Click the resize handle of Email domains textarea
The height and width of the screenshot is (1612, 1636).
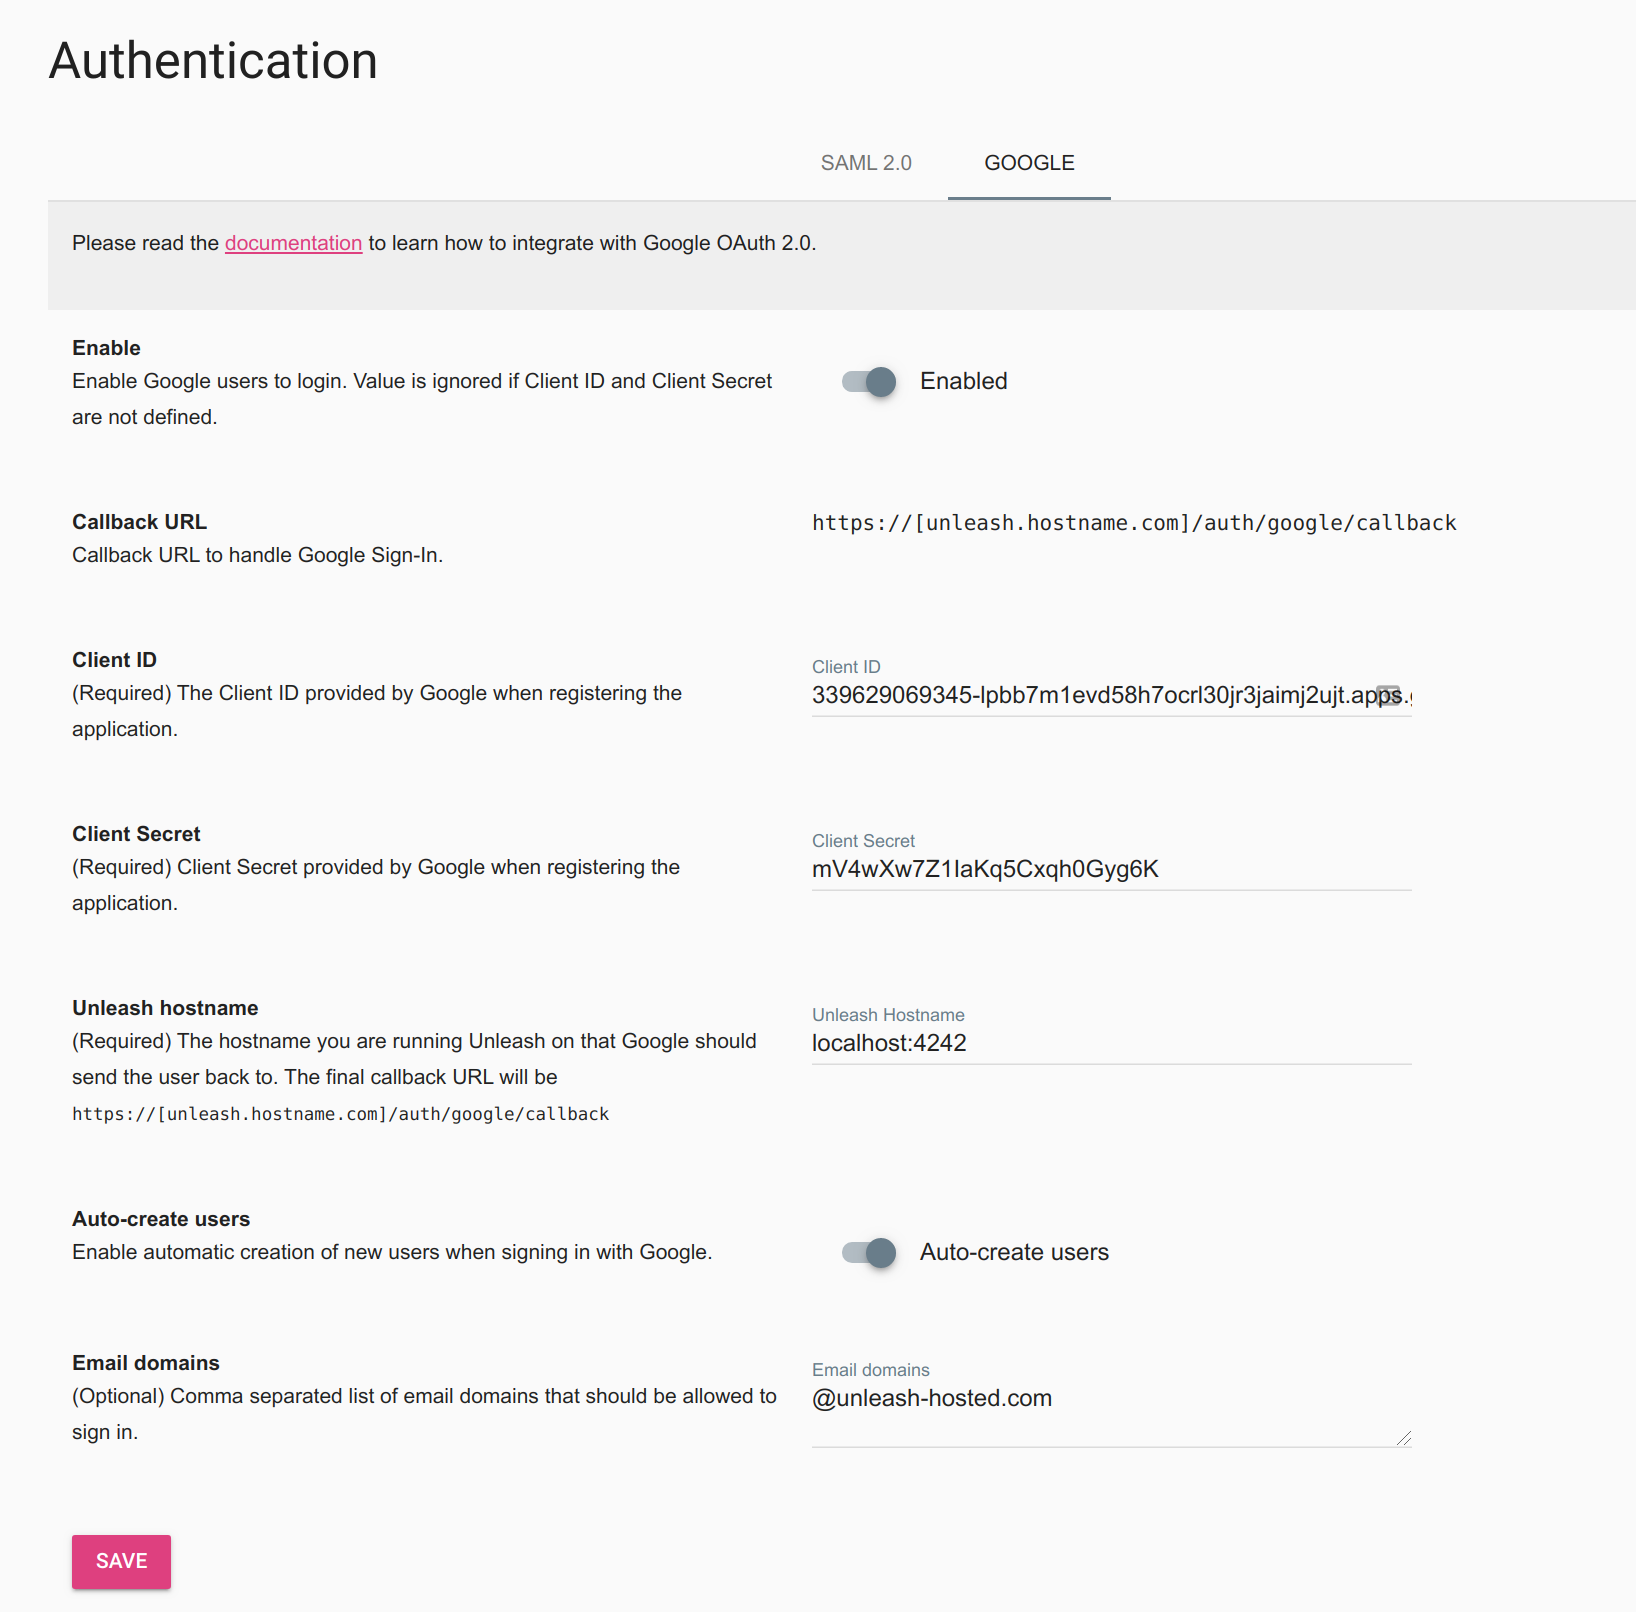[x=1404, y=1437]
